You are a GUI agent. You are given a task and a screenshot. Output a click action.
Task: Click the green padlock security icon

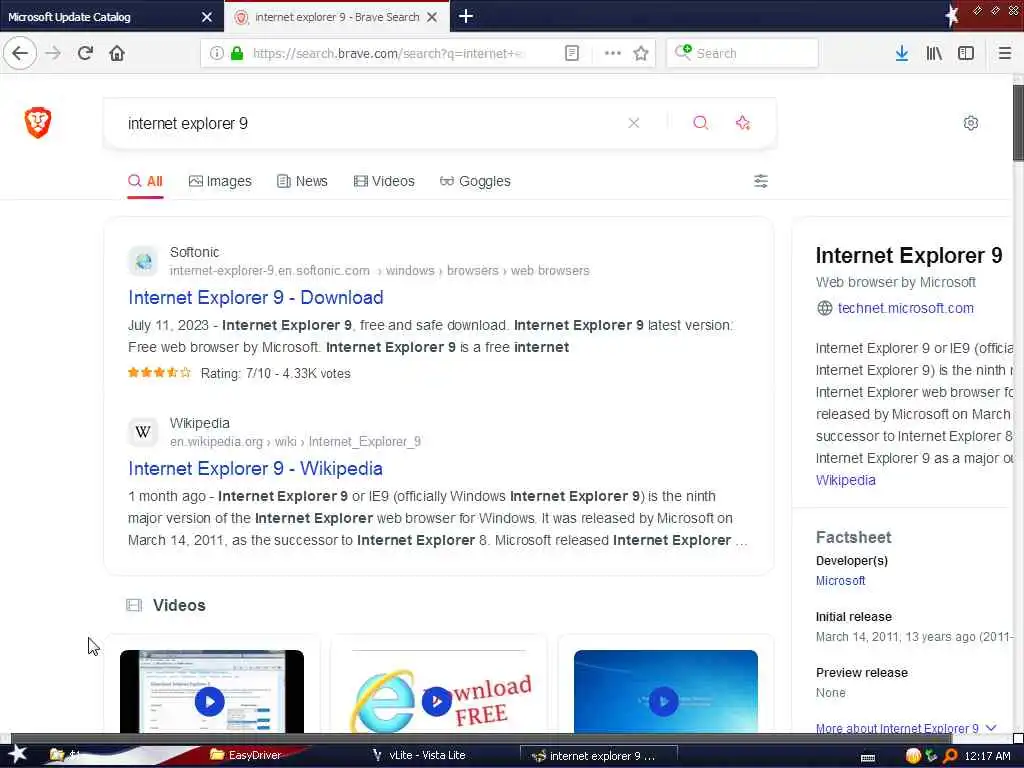coord(237,53)
